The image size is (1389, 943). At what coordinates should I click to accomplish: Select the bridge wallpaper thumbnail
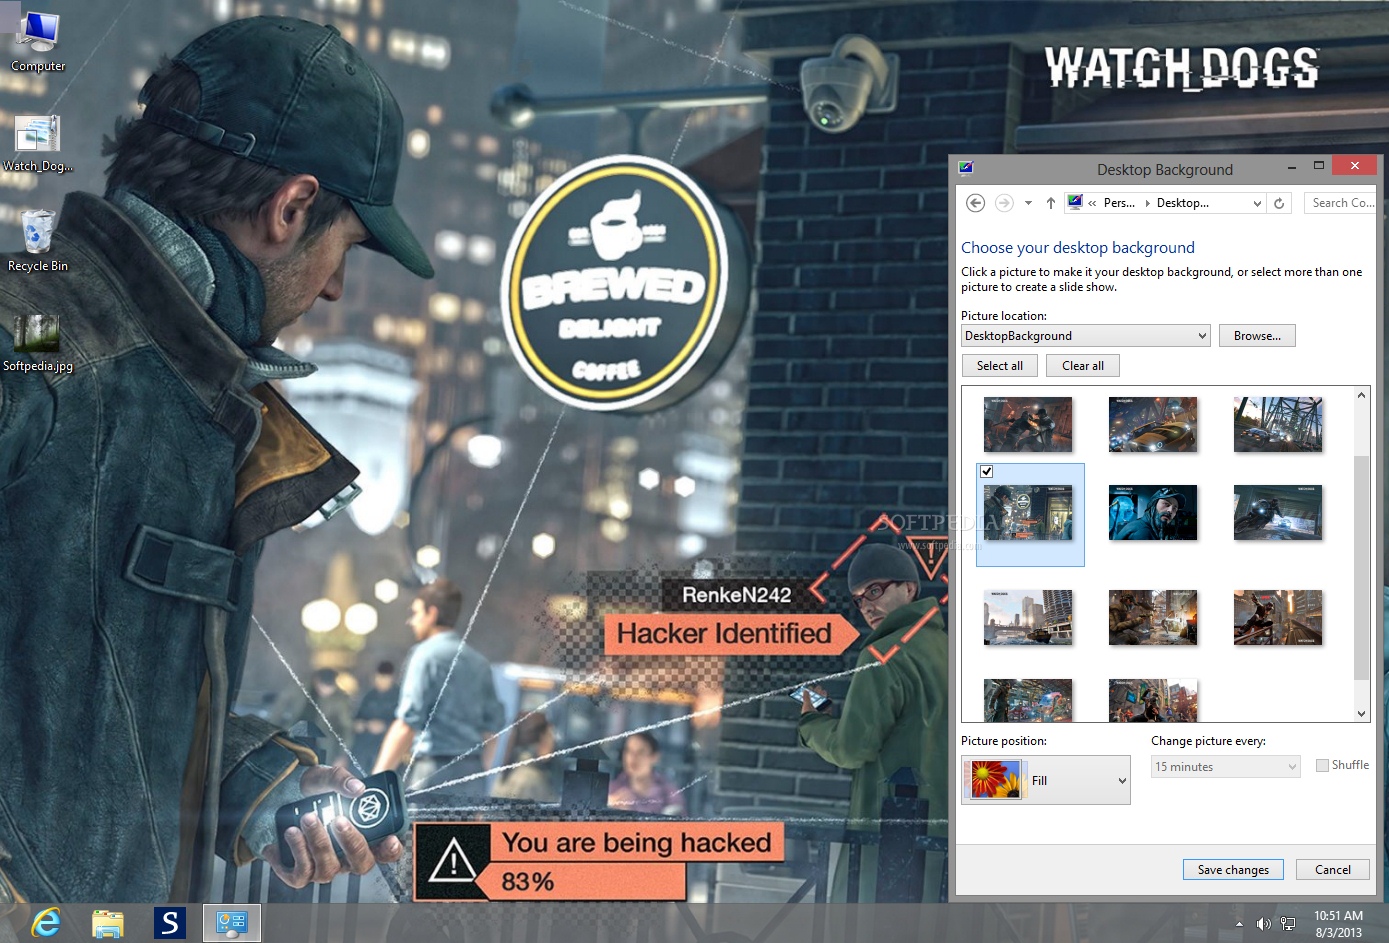point(1278,424)
